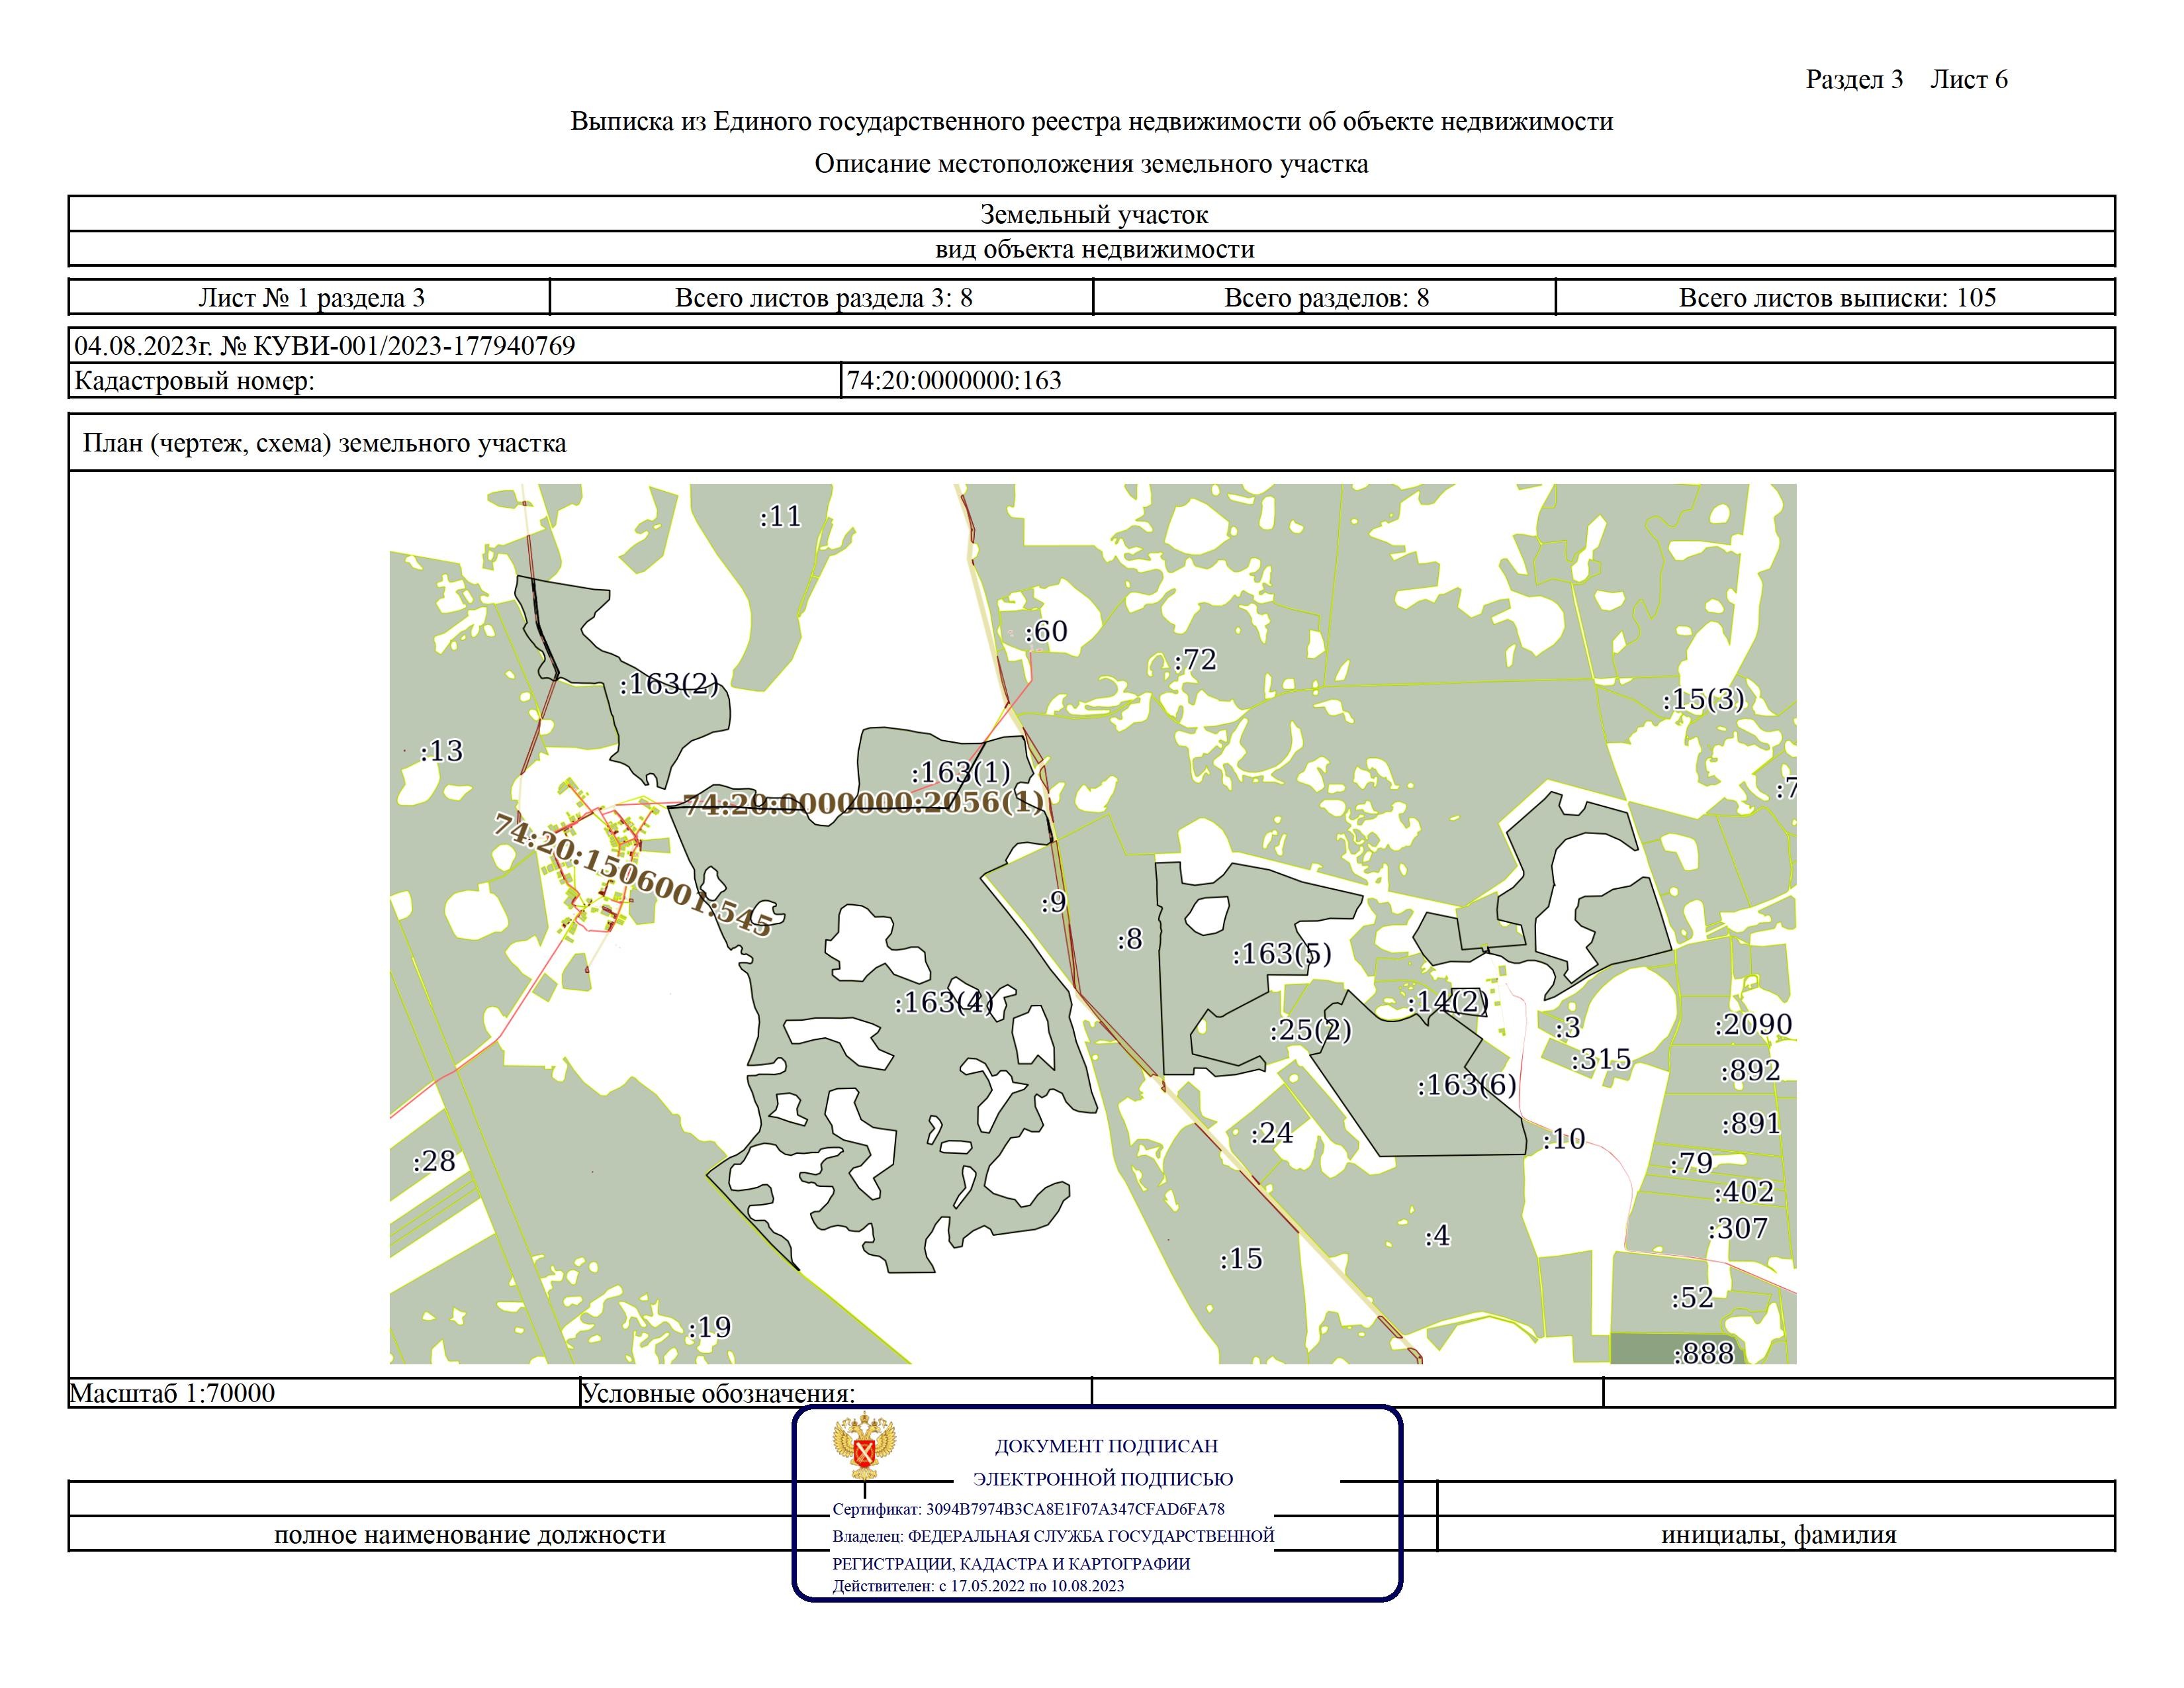Screen dimensions: 2184x1688
Task: Click parcel label :891
Action: (1751, 1124)
